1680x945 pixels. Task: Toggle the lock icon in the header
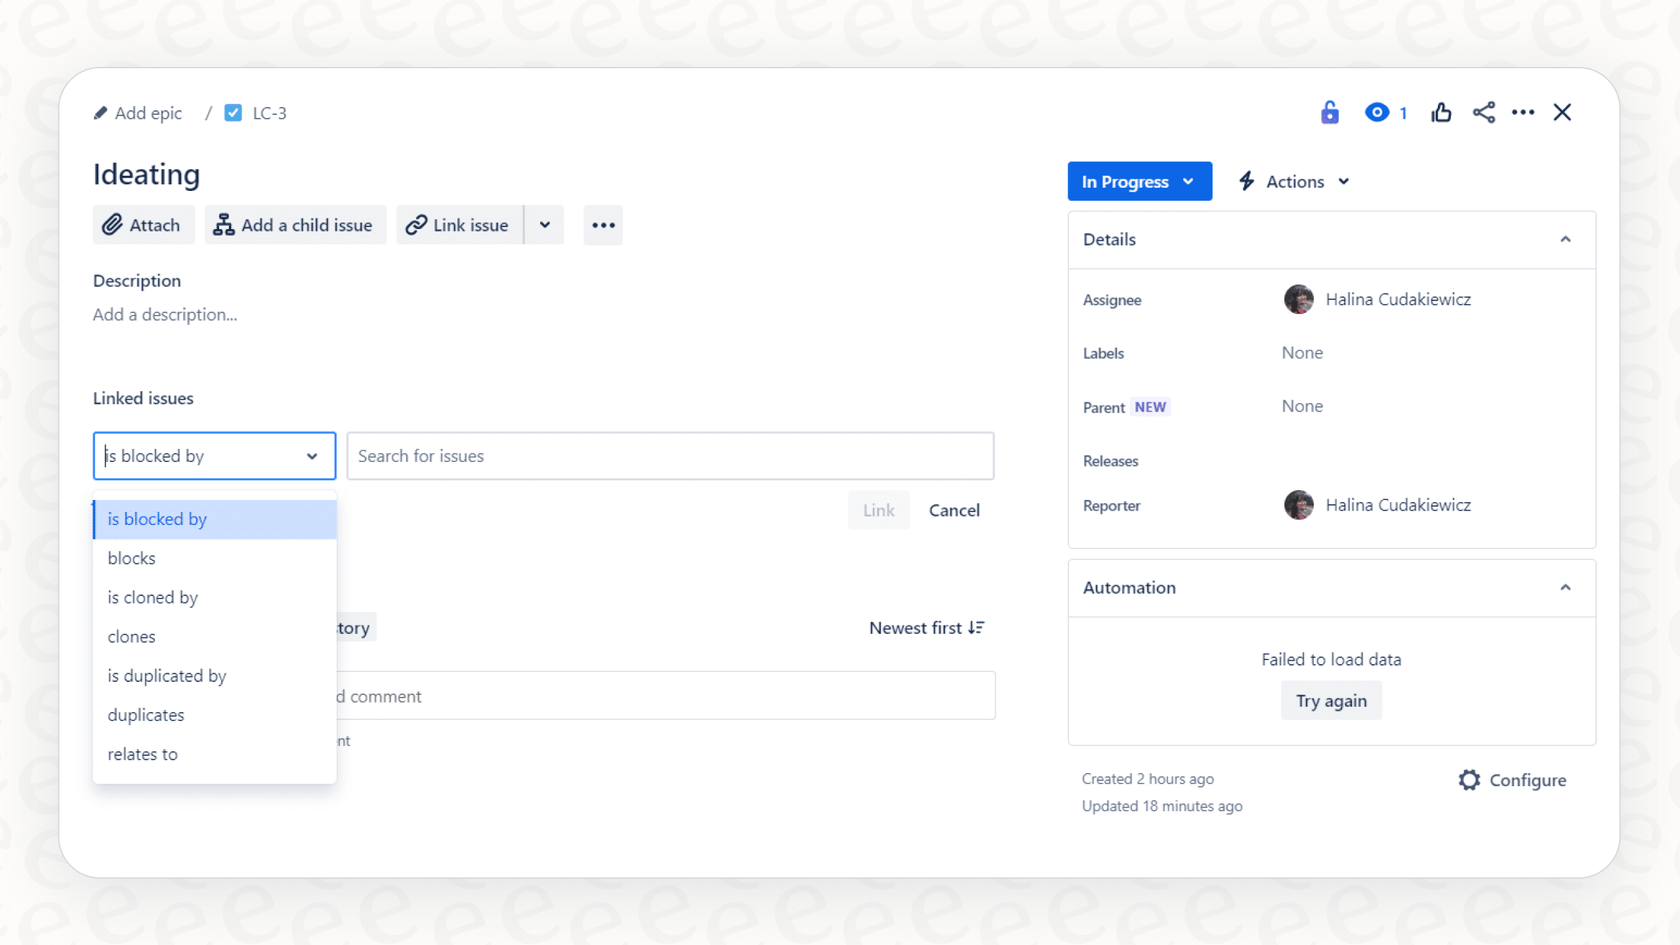tap(1329, 112)
